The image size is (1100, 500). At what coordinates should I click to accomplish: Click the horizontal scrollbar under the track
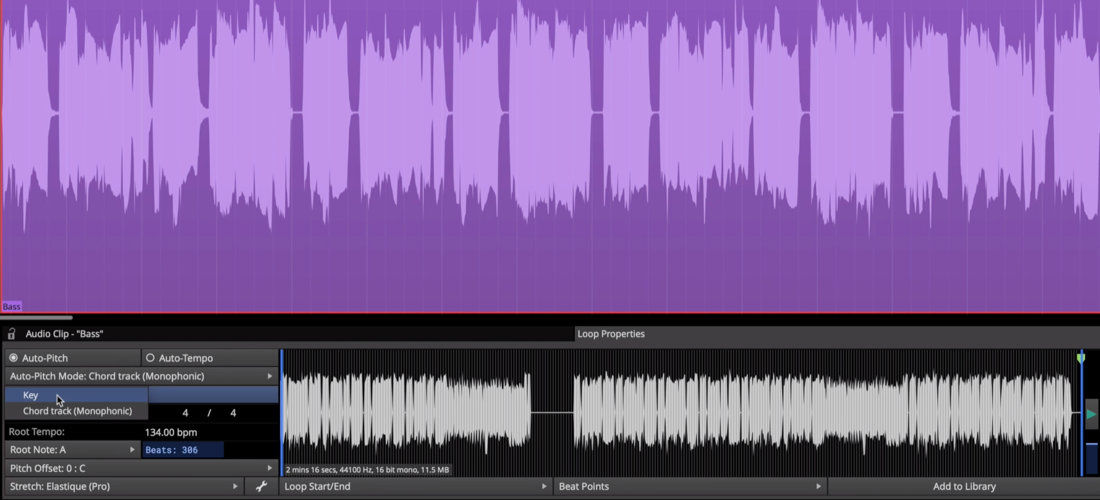[36, 318]
